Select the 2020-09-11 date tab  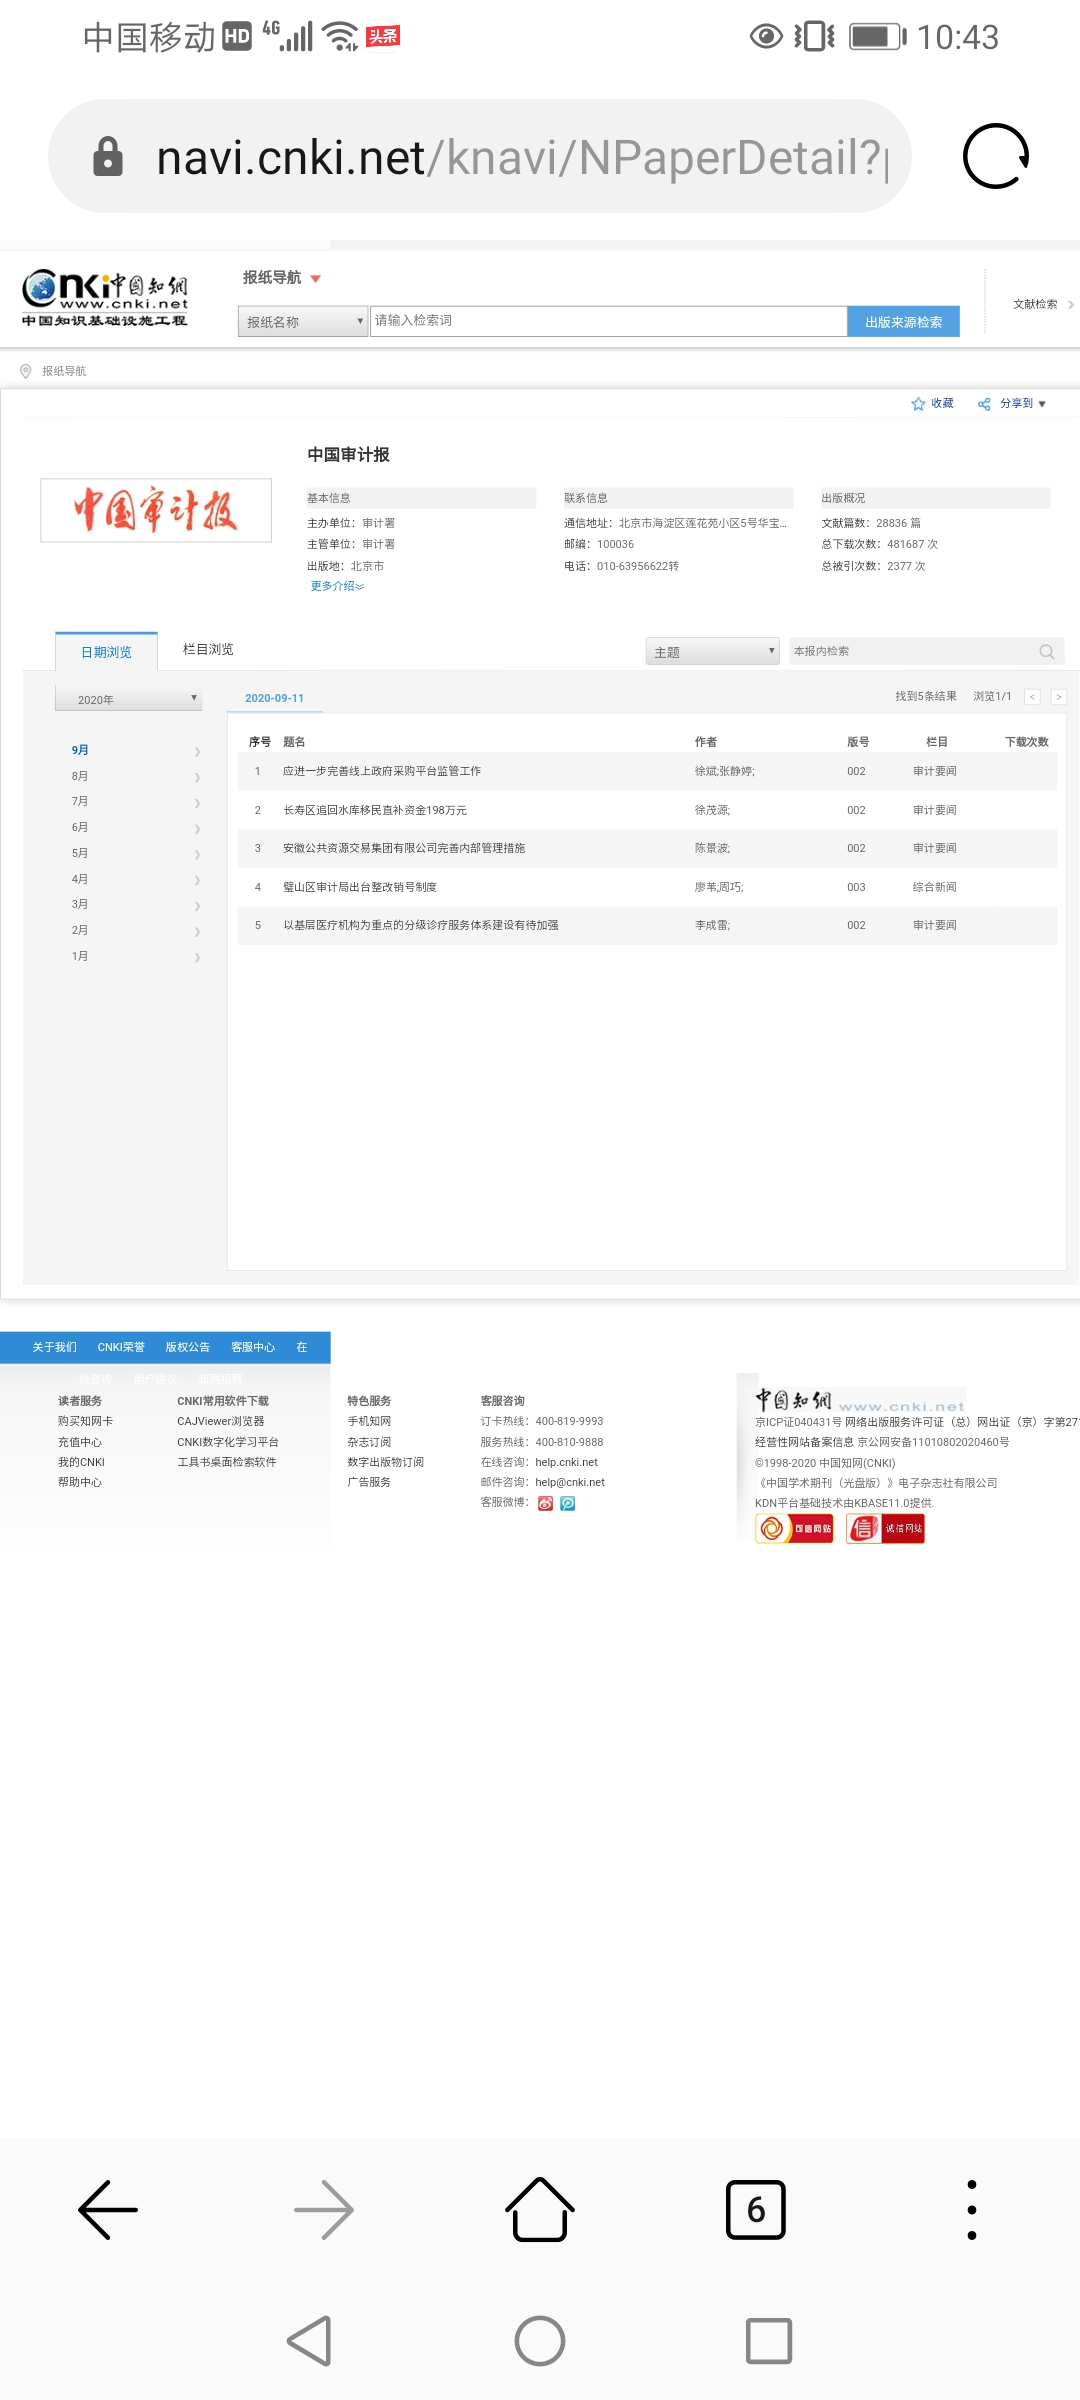pos(274,698)
